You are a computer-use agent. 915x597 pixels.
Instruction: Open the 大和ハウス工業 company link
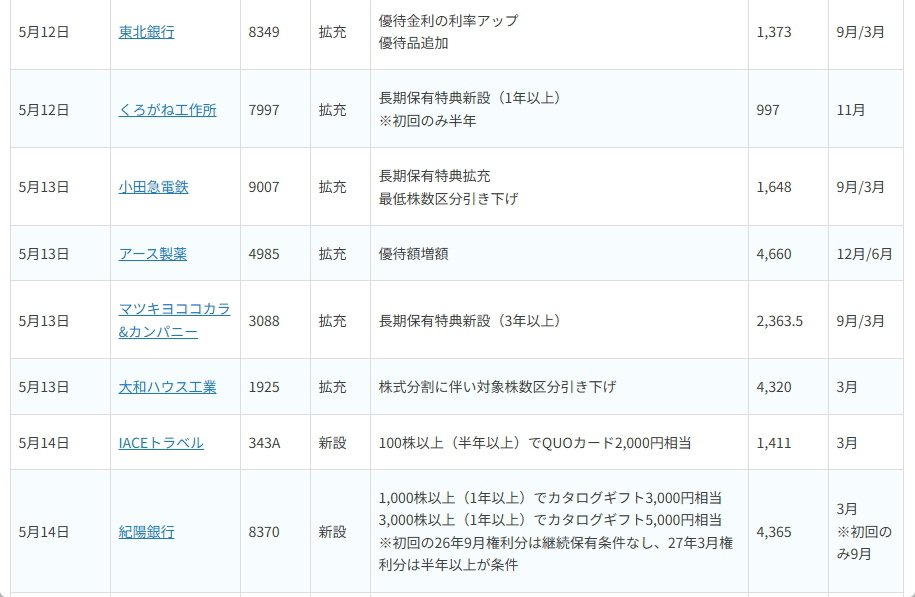[x=167, y=387]
